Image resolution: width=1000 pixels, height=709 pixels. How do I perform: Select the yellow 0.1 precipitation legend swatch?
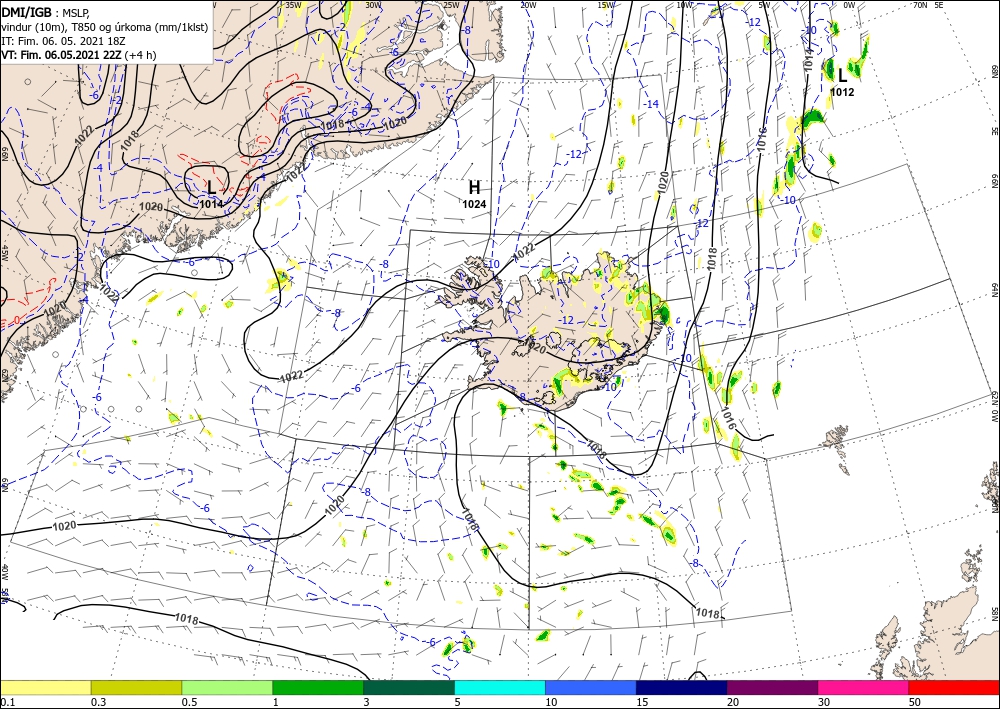point(45,688)
